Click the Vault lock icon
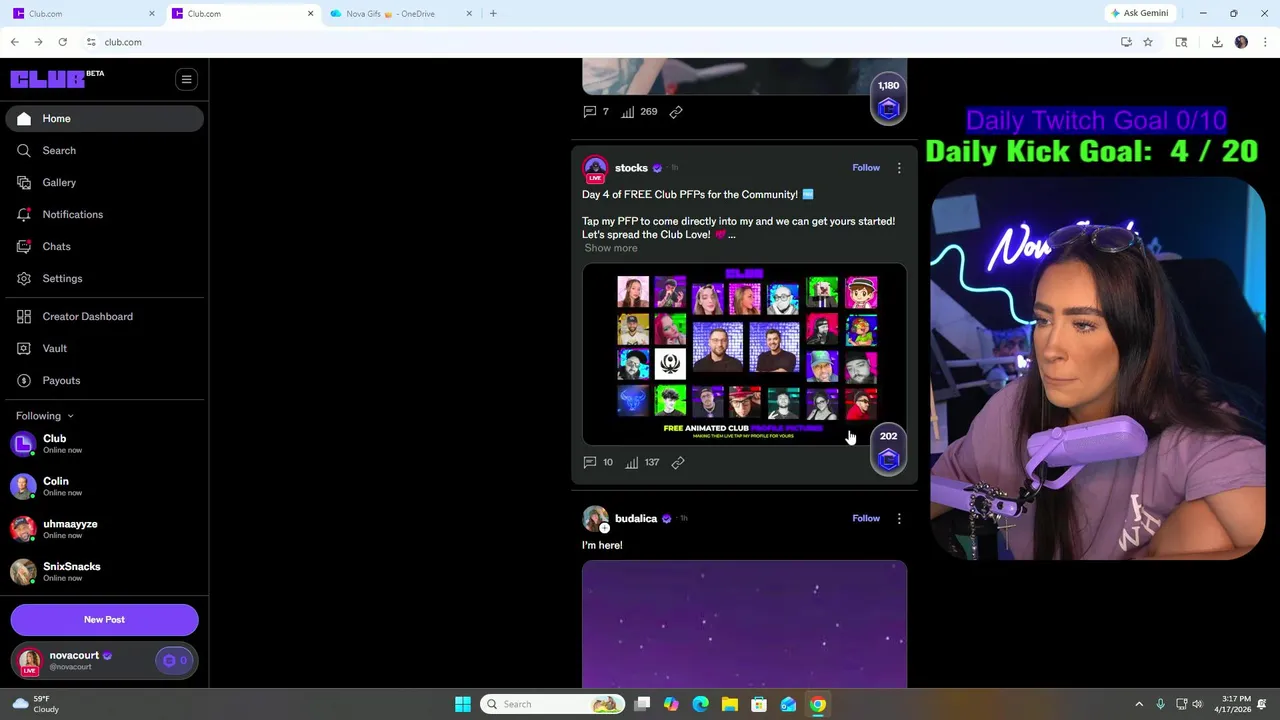1280x720 pixels. pyautogui.click(x=24, y=349)
